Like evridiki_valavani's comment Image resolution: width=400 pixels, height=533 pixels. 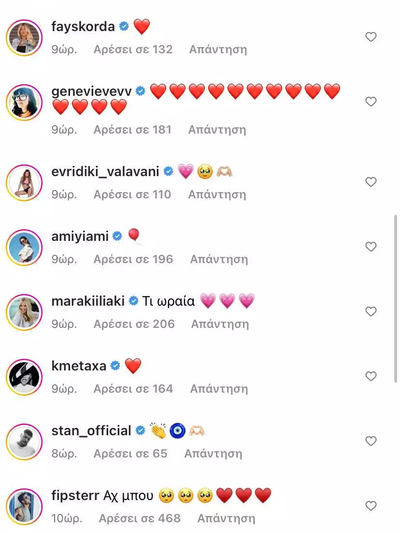point(371,182)
